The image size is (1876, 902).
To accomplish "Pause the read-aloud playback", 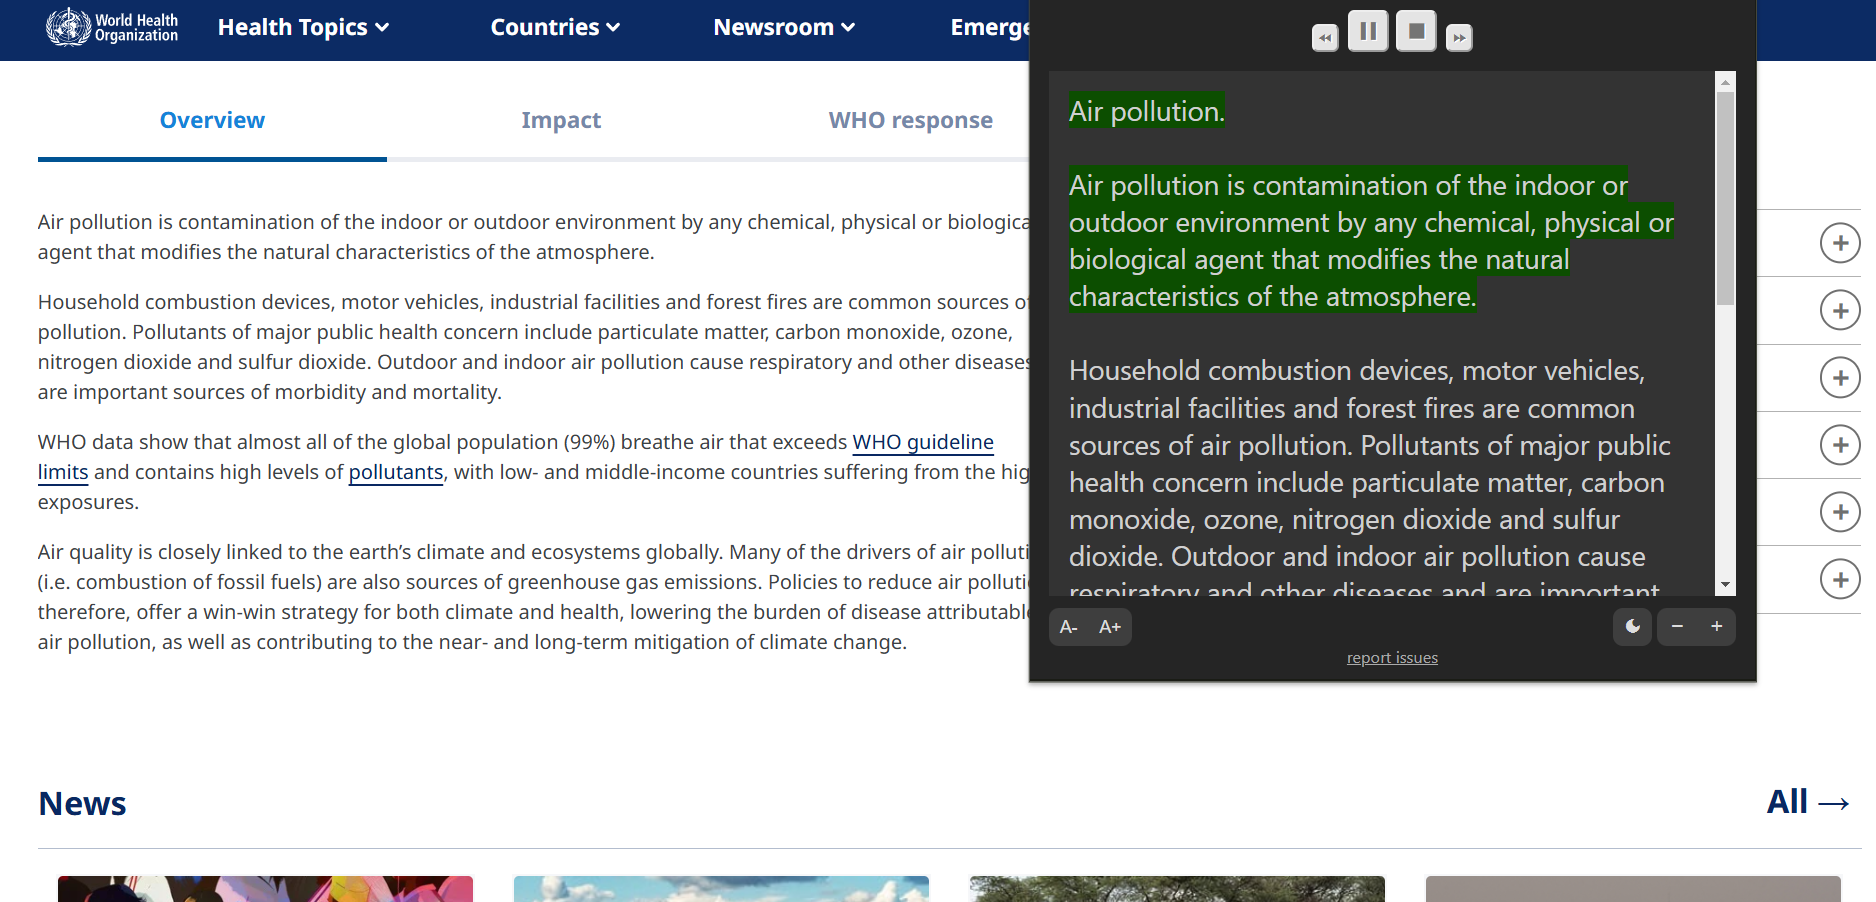I will tap(1368, 31).
